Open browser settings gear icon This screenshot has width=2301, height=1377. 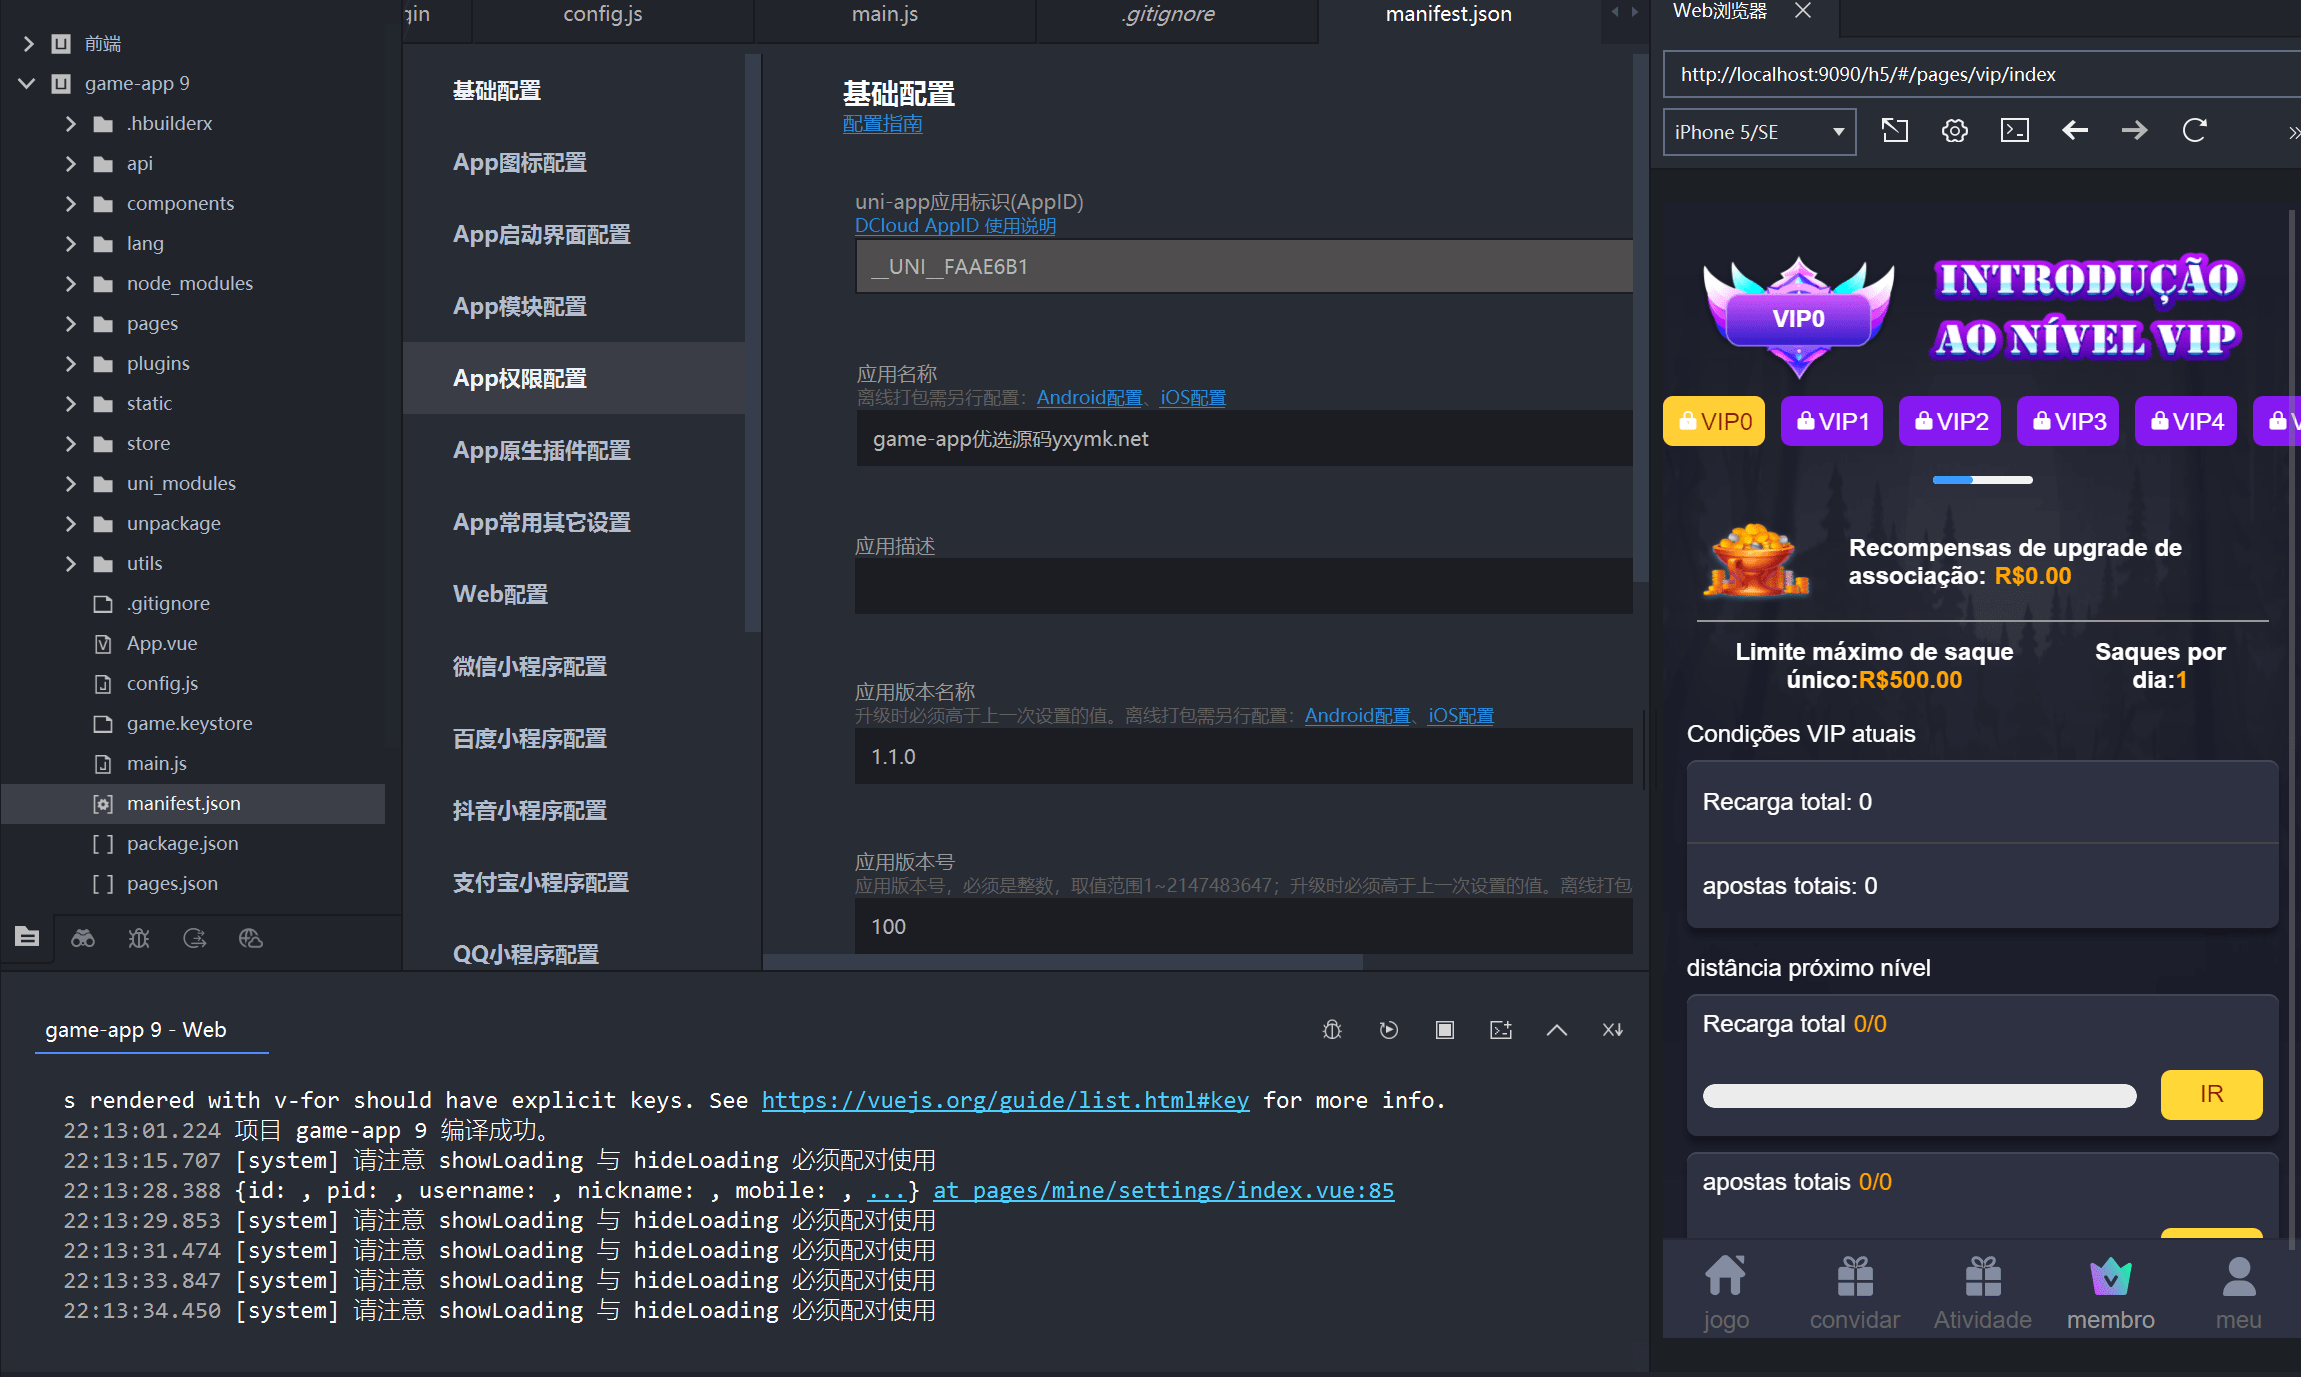click(1955, 131)
